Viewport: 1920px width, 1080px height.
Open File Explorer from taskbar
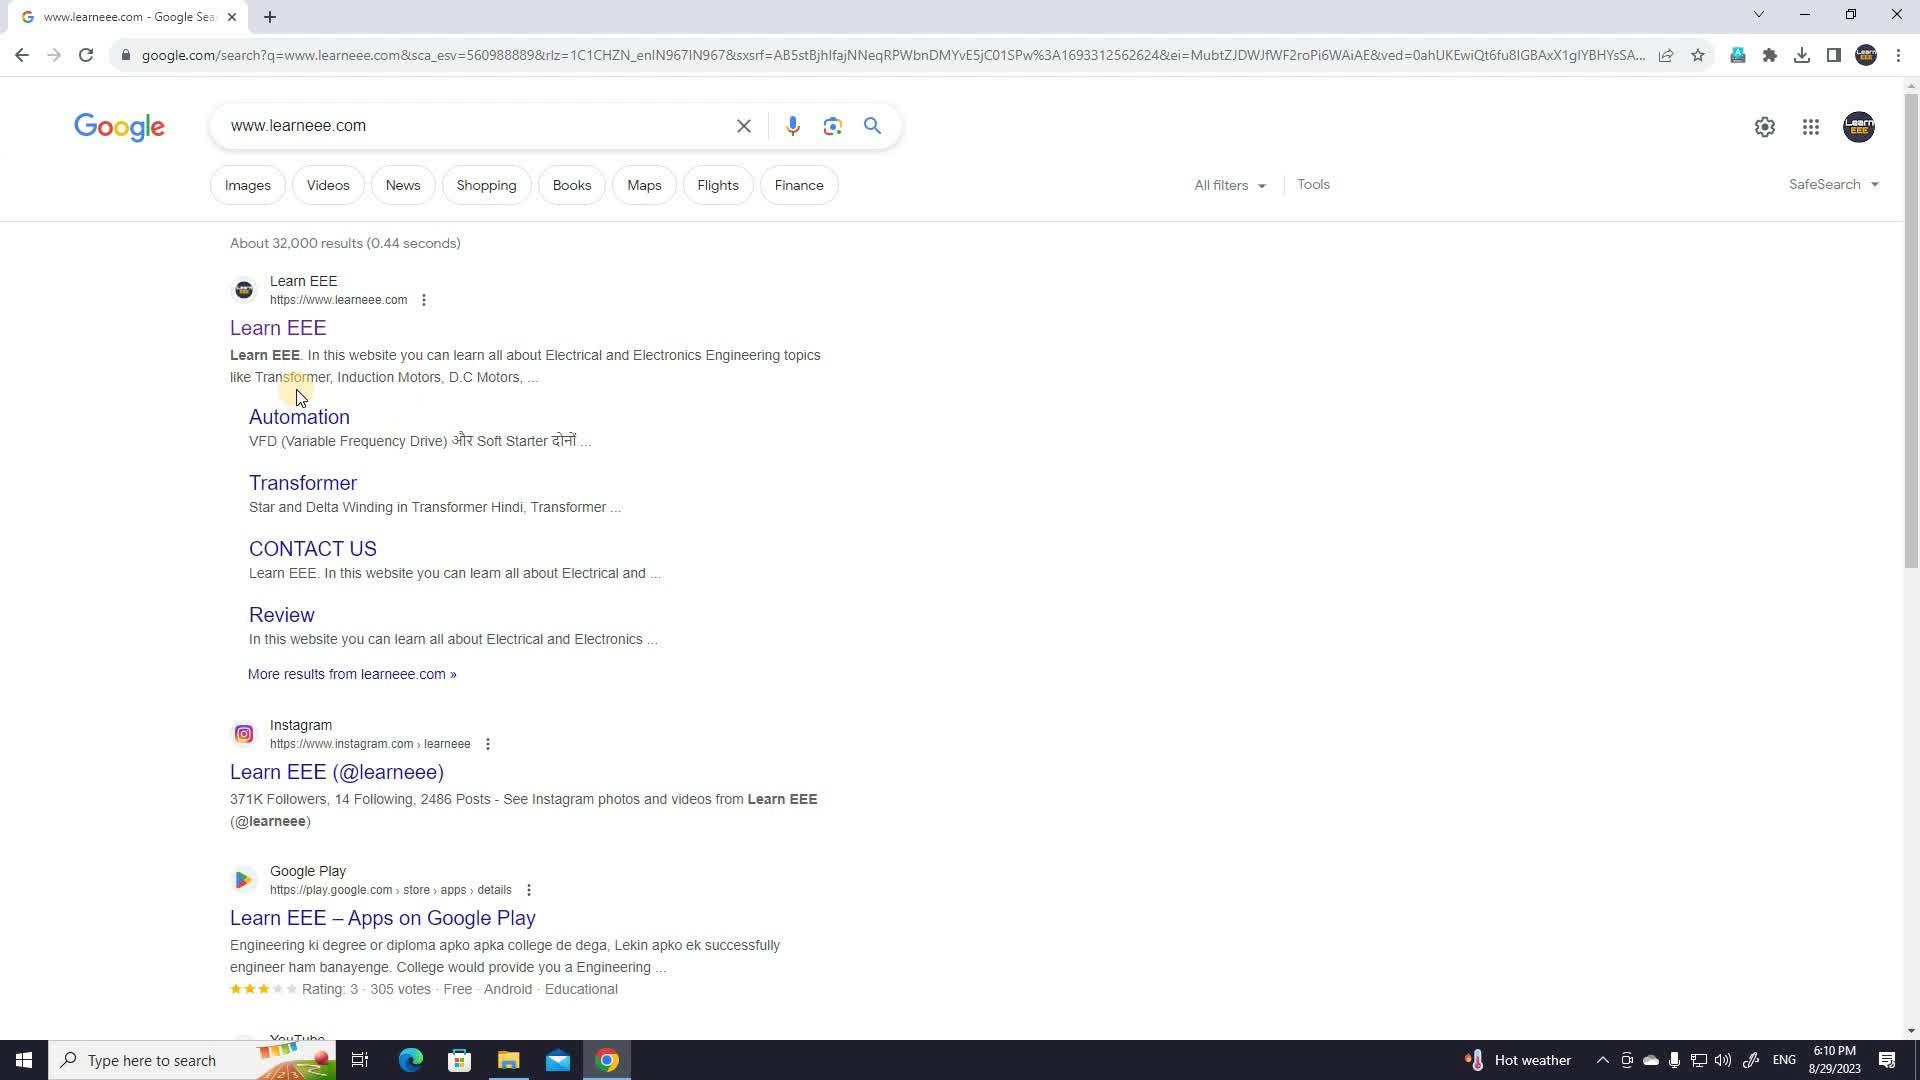click(509, 1060)
